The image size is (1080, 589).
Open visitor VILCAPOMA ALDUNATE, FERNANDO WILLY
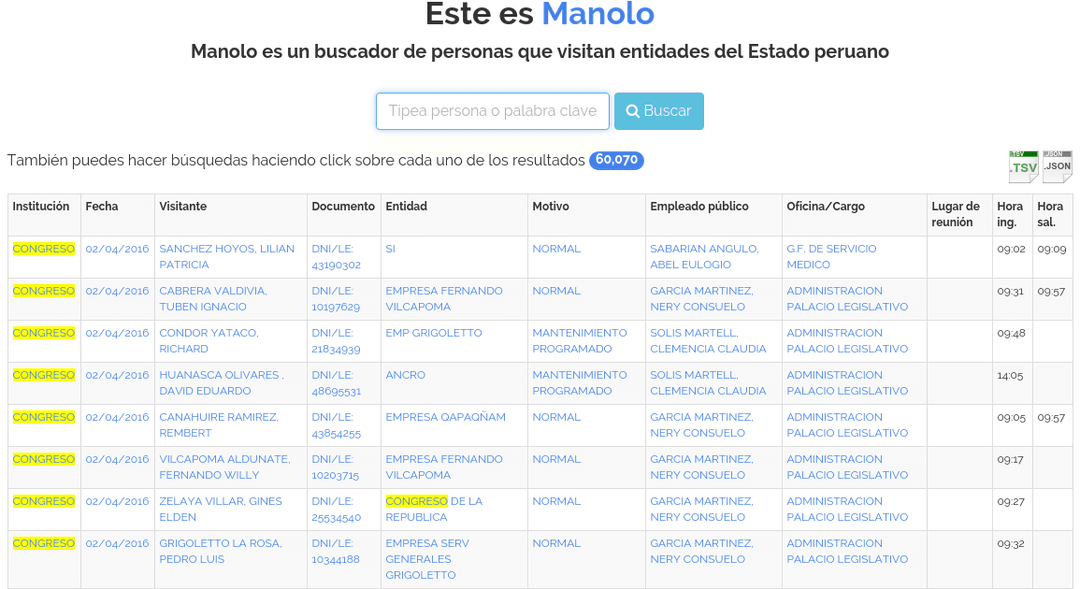[x=225, y=466]
